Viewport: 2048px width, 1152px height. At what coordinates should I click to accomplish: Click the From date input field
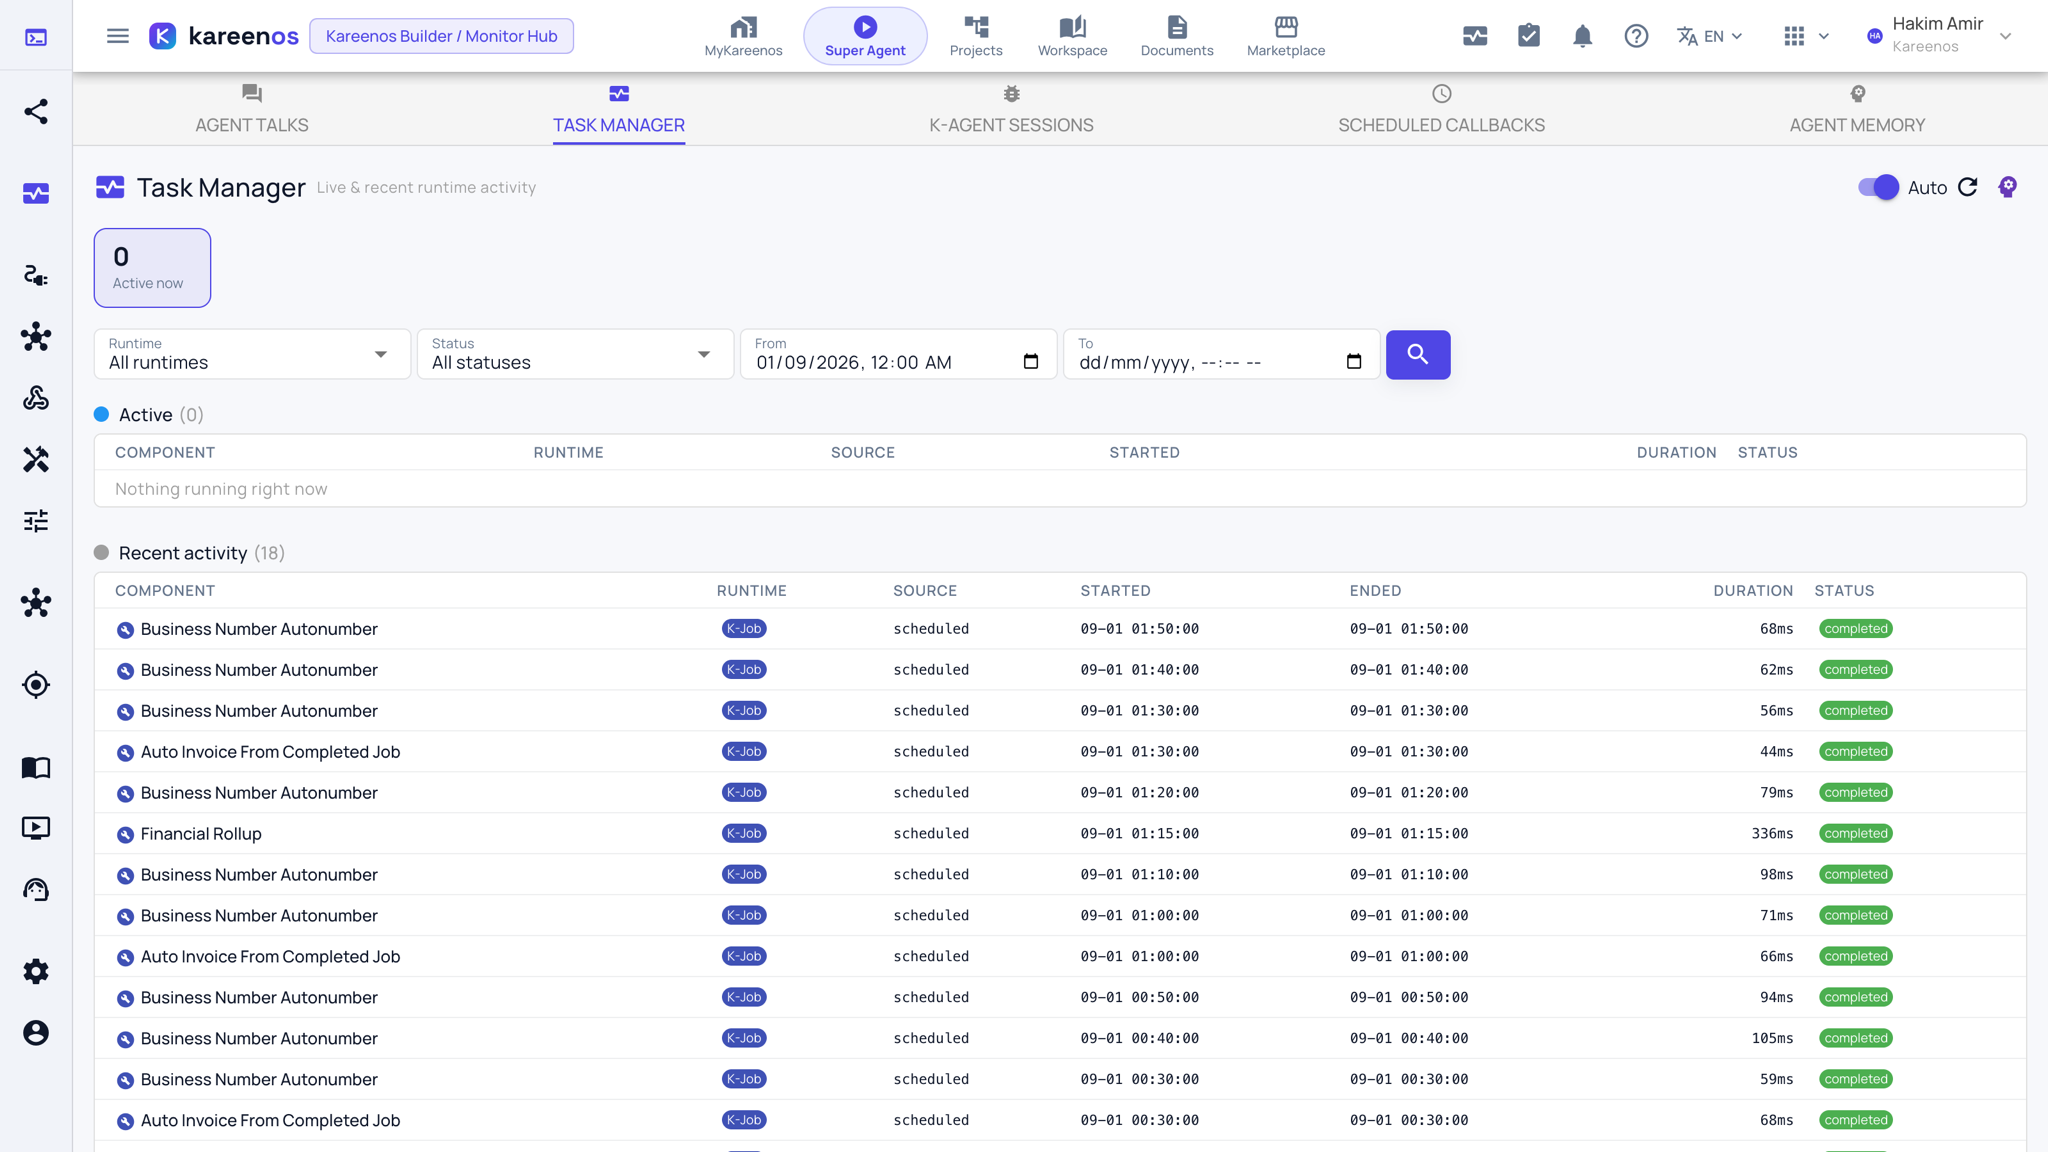coord(898,354)
